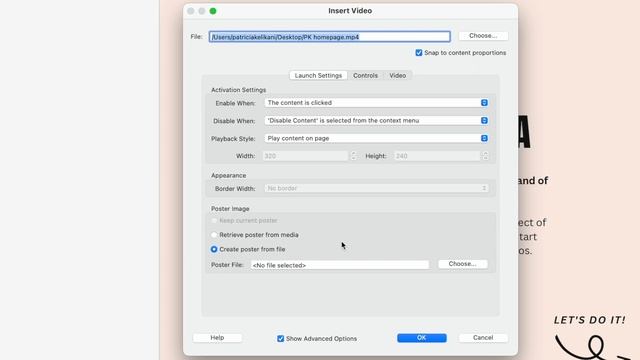The height and width of the screenshot is (360, 640).
Task: Open the Controls tab
Action: pyautogui.click(x=365, y=76)
